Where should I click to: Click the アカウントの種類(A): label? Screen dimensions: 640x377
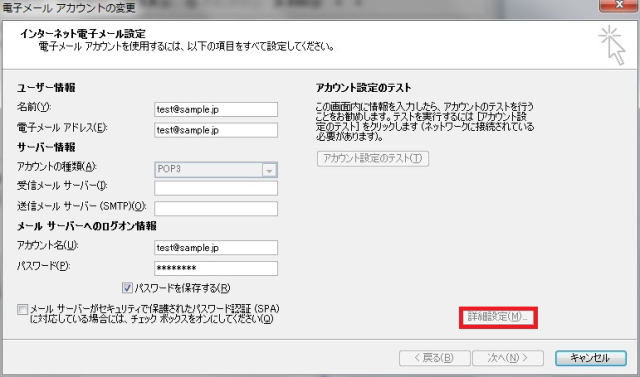[x=57, y=166]
